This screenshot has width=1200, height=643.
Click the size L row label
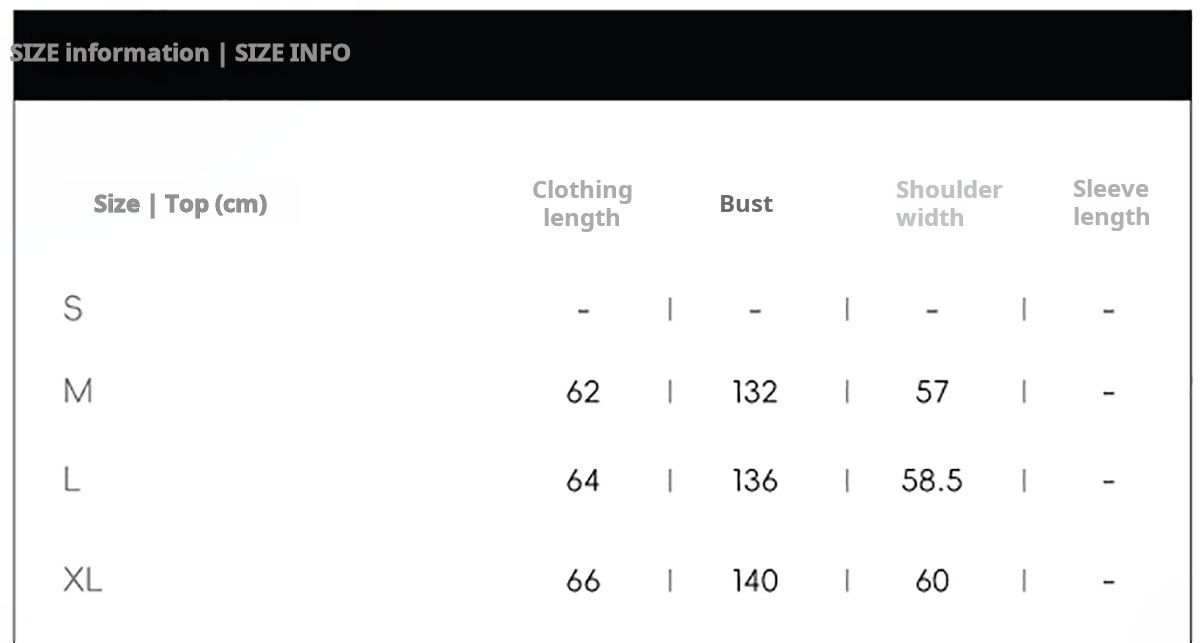pos(71,481)
